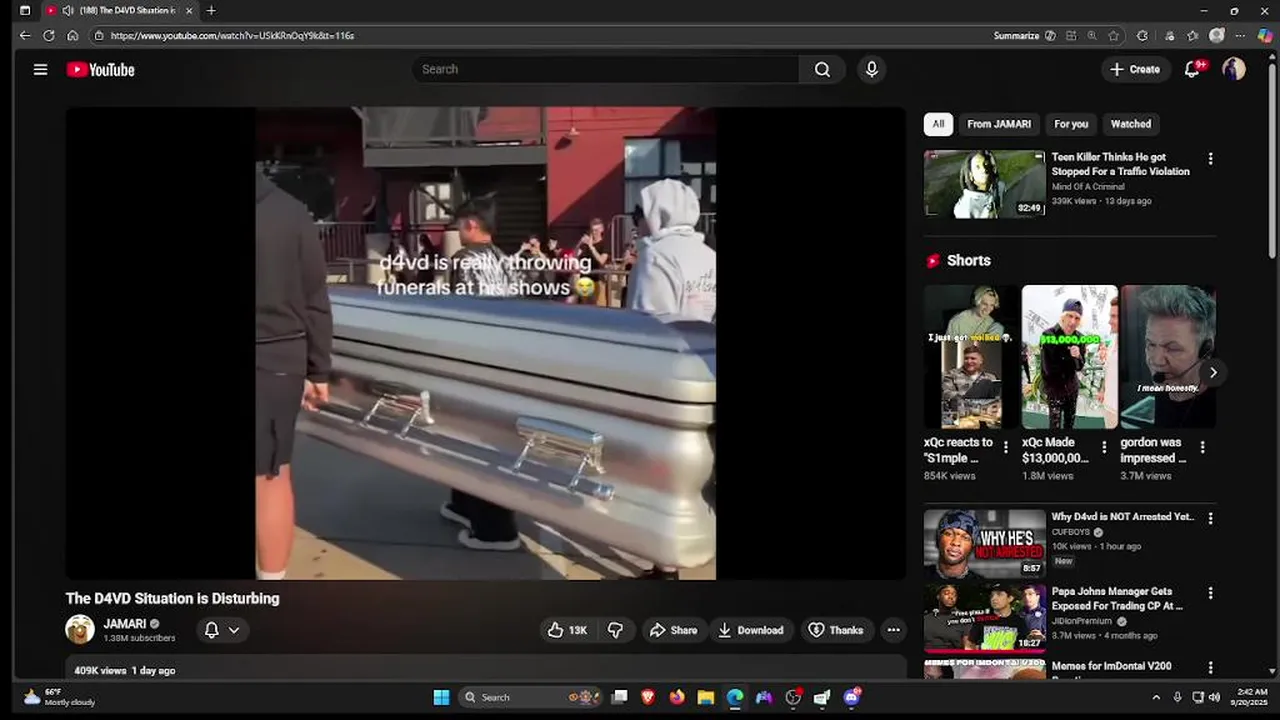Screen dimensions: 1280x720
Task: Open options for Why D4vd is NOT Arrested video
Action: point(1210,519)
